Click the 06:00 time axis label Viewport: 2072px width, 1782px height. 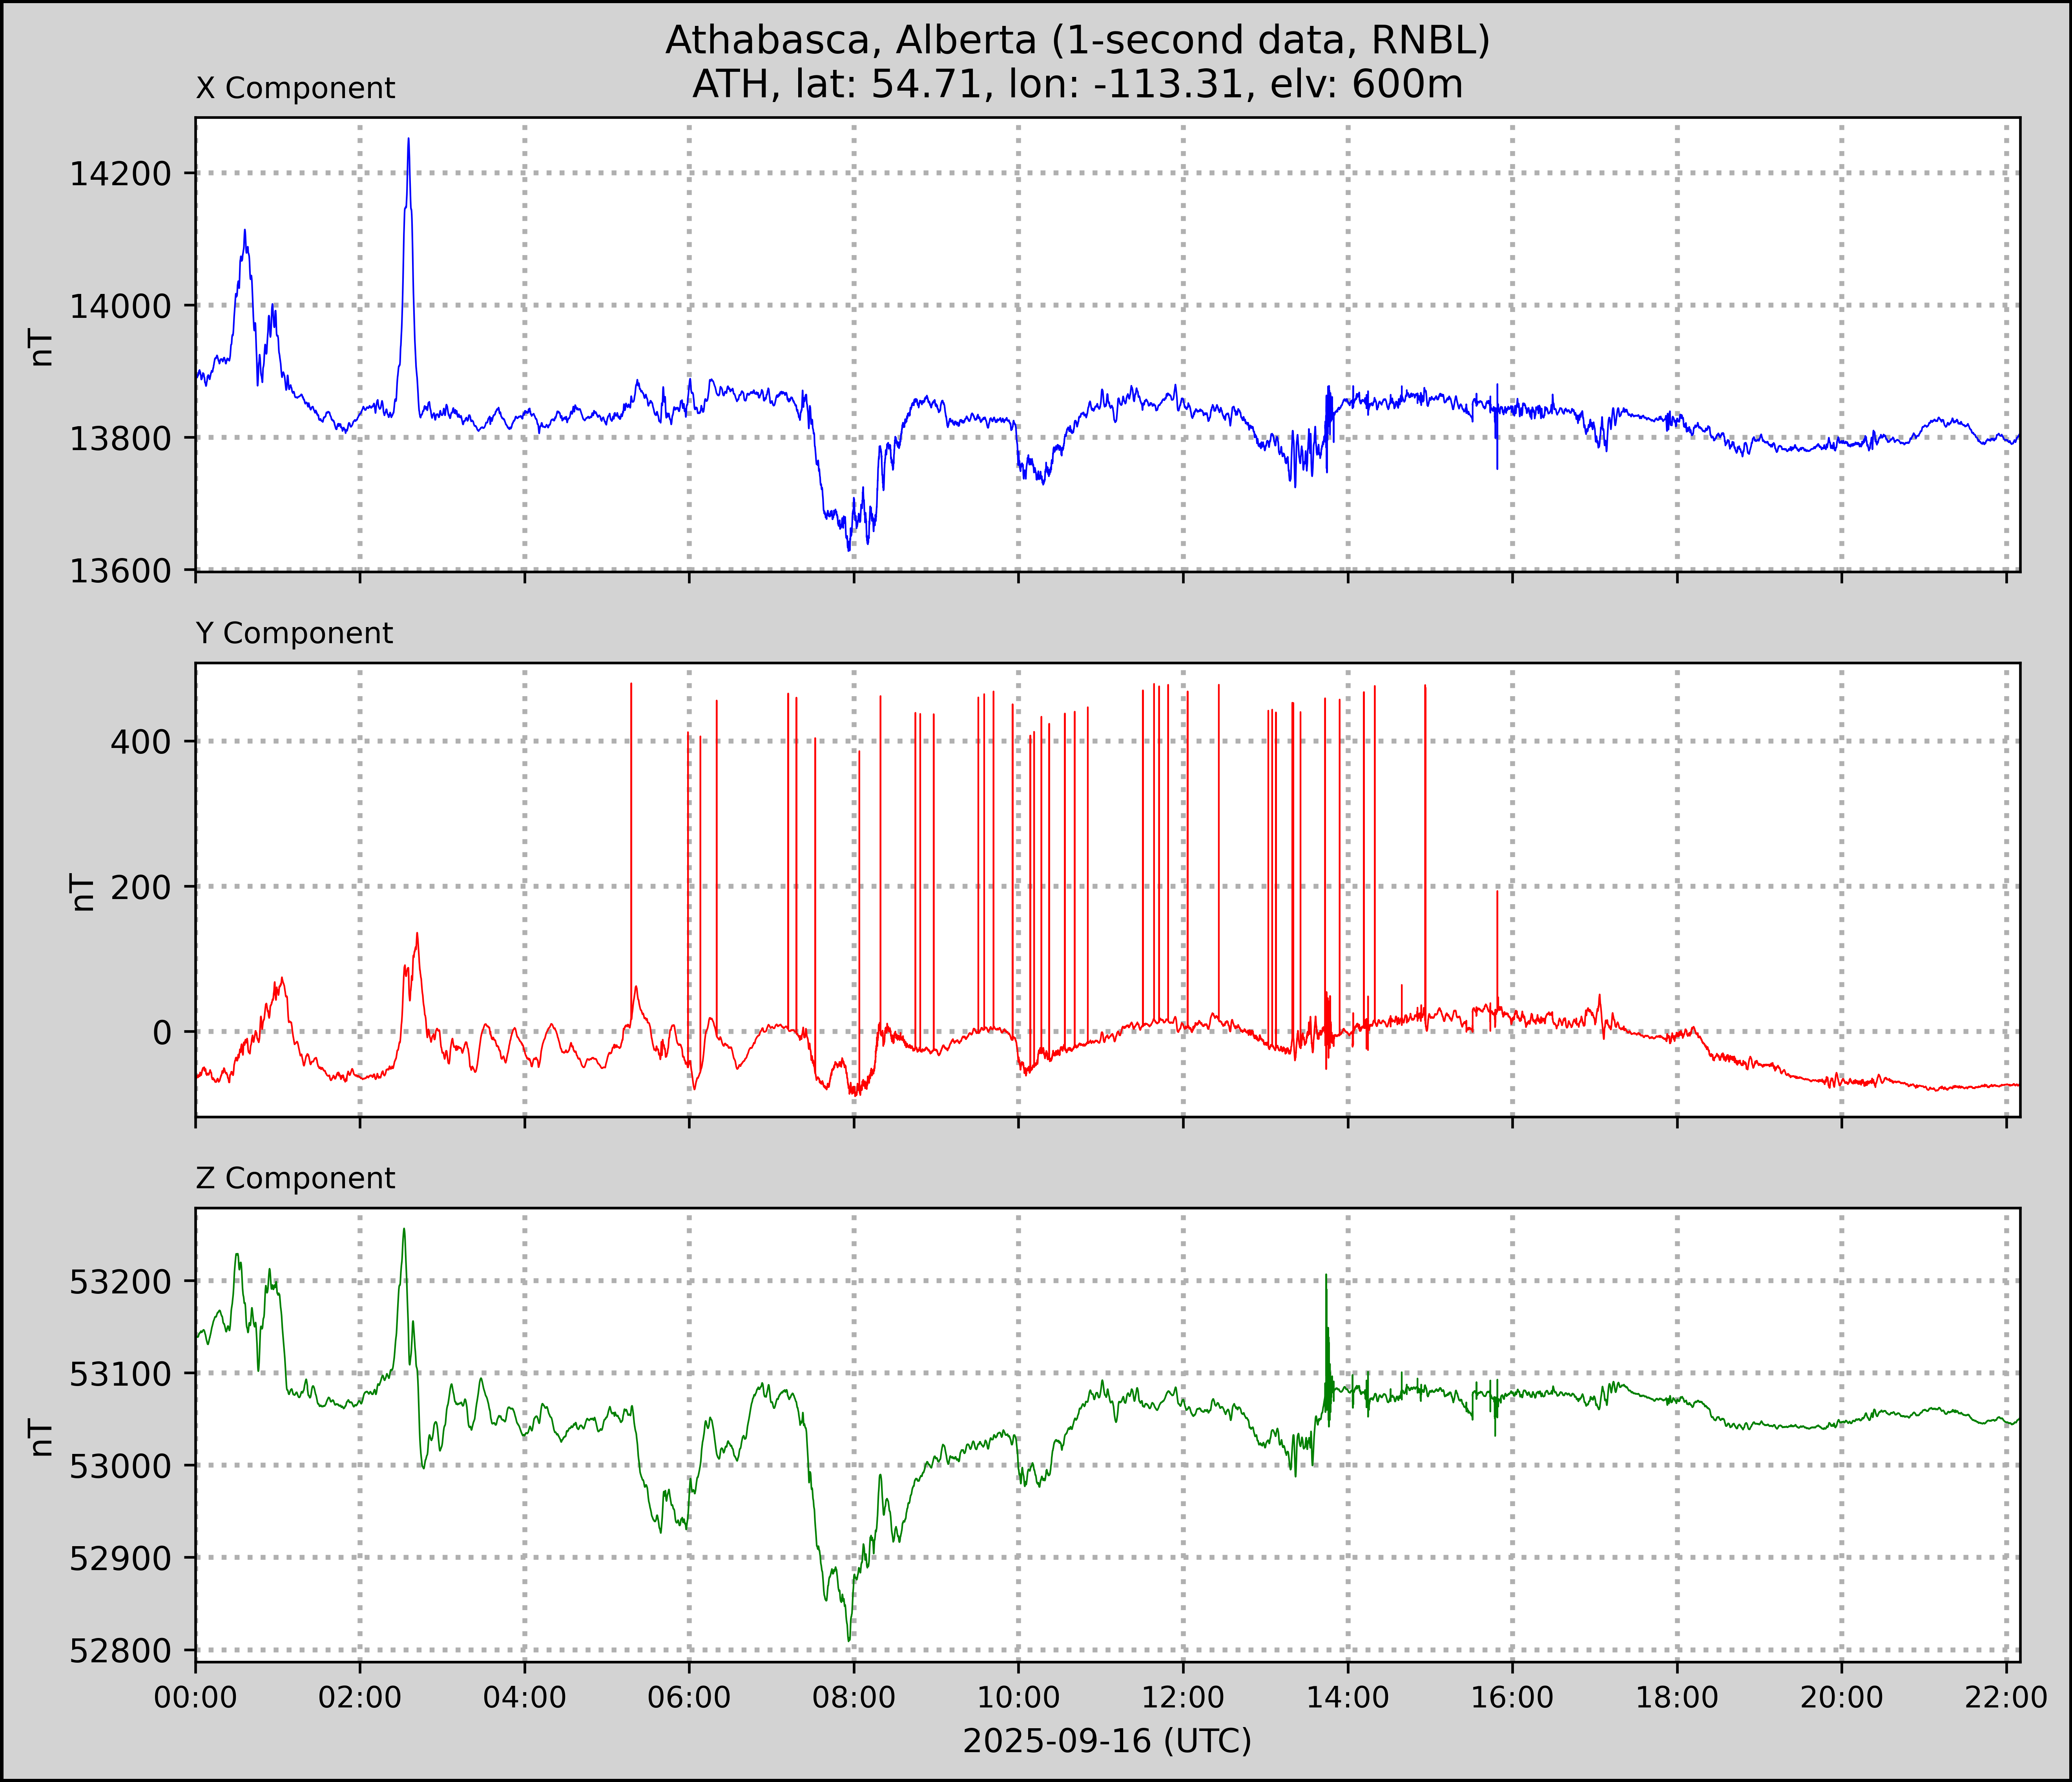[x=689, y=1697]
